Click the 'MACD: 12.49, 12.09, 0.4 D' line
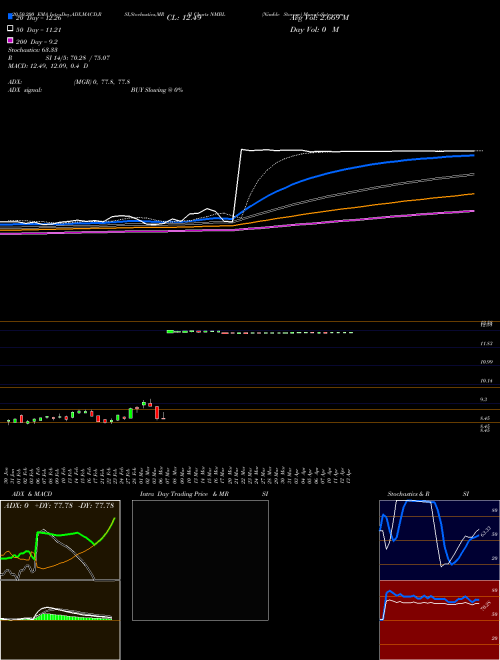Viewport: 500px width, 660px height. click(x=48, y=66)
